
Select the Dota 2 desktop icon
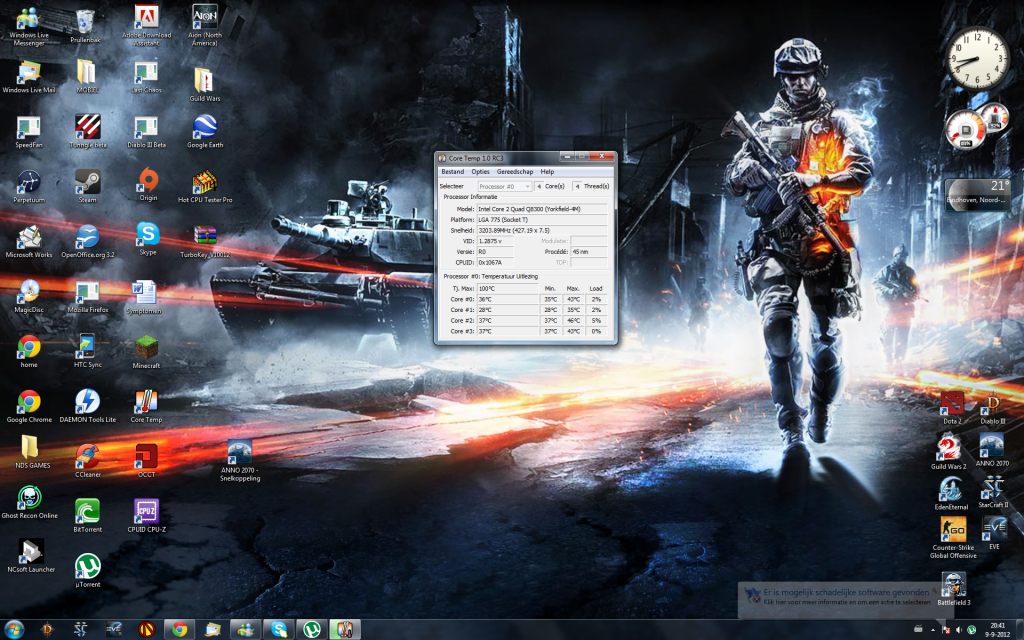(952, 408)
